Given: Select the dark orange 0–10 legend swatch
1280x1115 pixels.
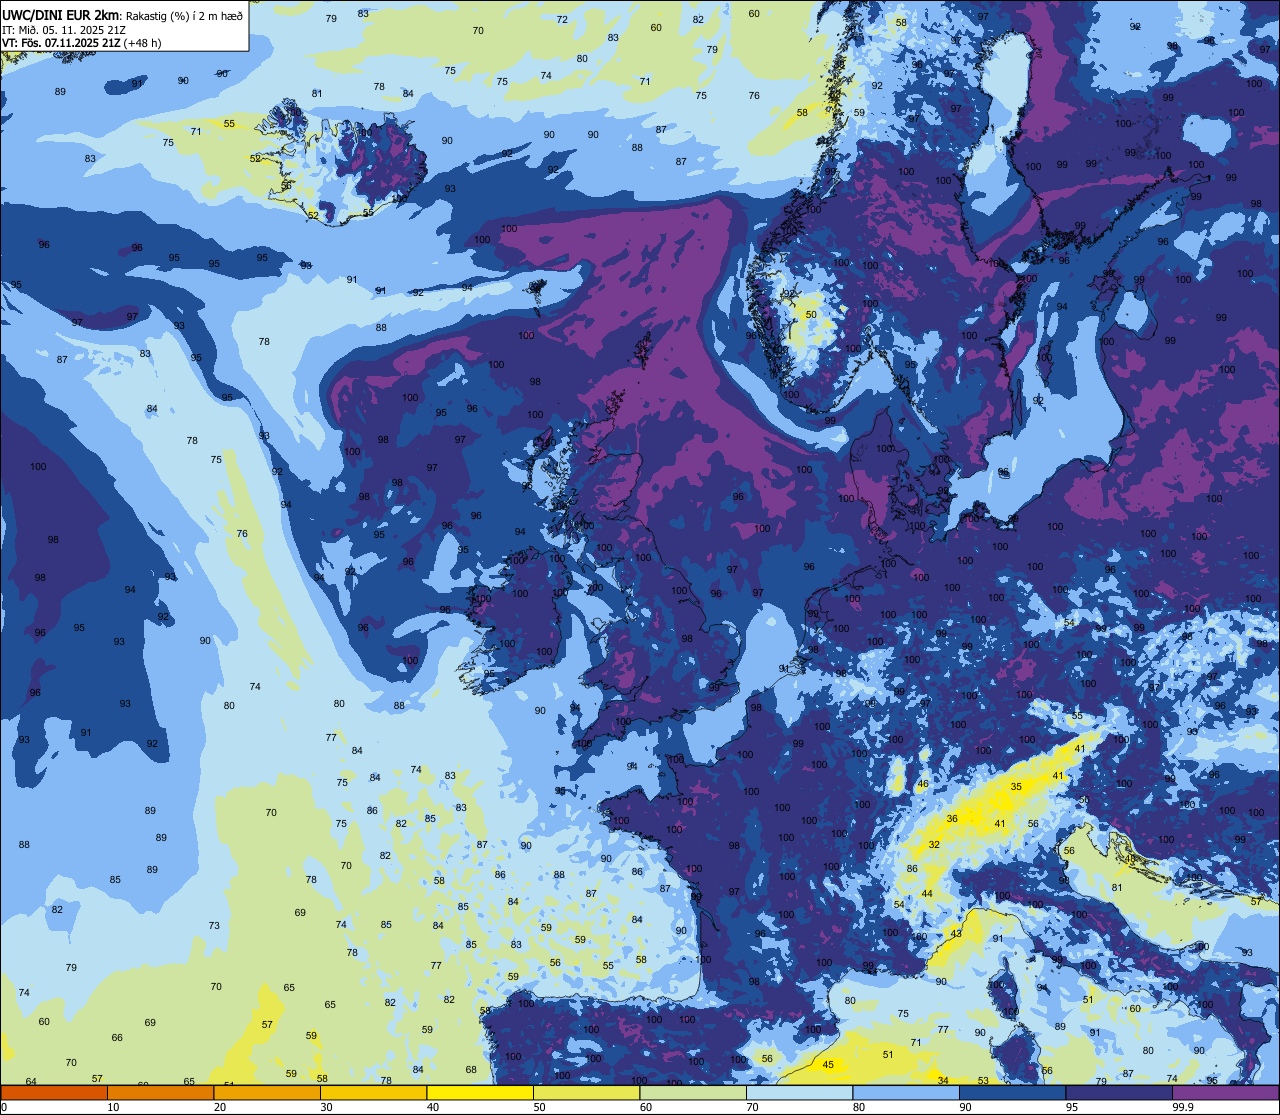Looking at the screenshot, I should point(54,1093).
